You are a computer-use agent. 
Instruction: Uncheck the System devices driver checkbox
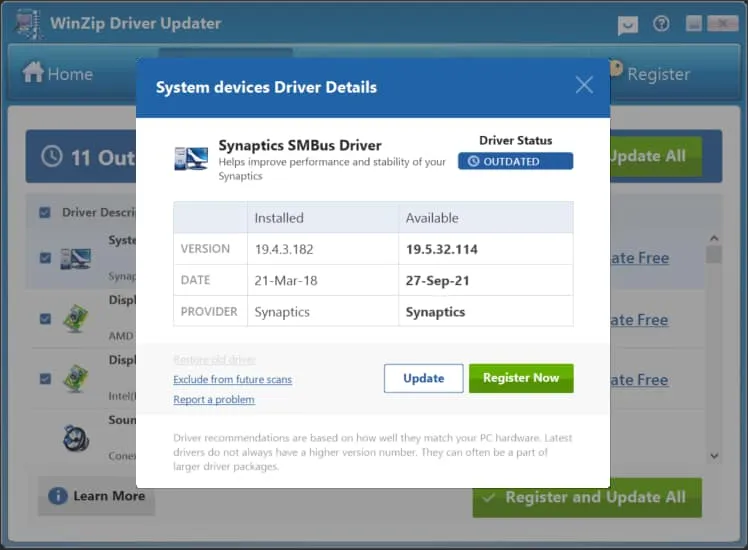(45, 258)
